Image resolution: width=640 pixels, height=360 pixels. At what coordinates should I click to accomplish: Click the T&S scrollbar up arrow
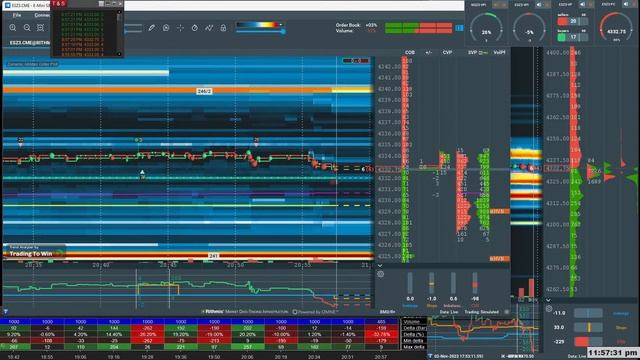click(119, 12)
